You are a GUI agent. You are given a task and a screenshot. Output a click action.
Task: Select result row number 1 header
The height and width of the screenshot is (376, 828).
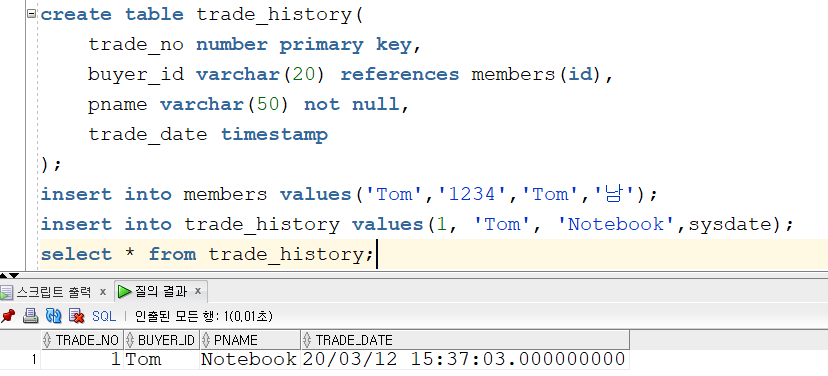pyautogui.click(x=20, y=360)
